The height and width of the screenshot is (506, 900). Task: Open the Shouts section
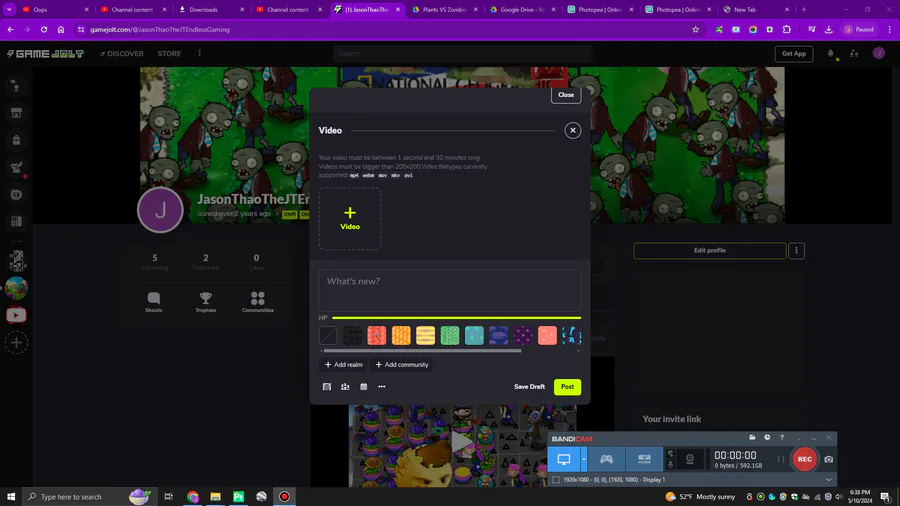[x=153, y=302]
